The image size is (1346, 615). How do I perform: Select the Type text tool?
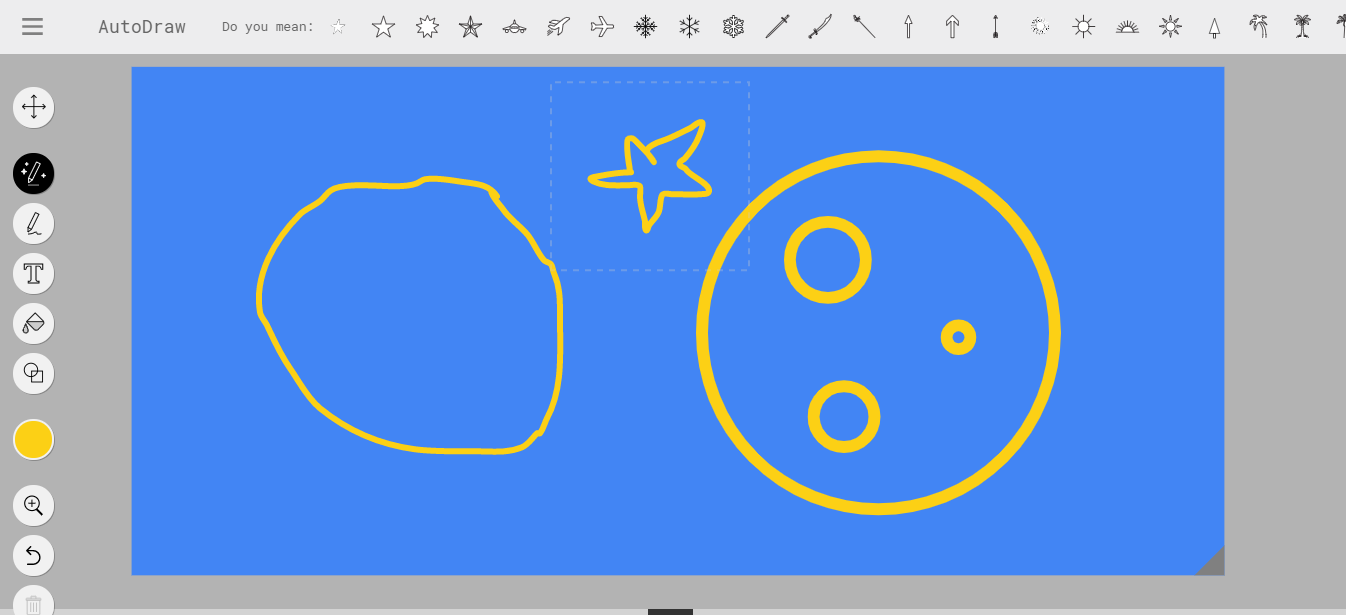click(x=34, y=273)
